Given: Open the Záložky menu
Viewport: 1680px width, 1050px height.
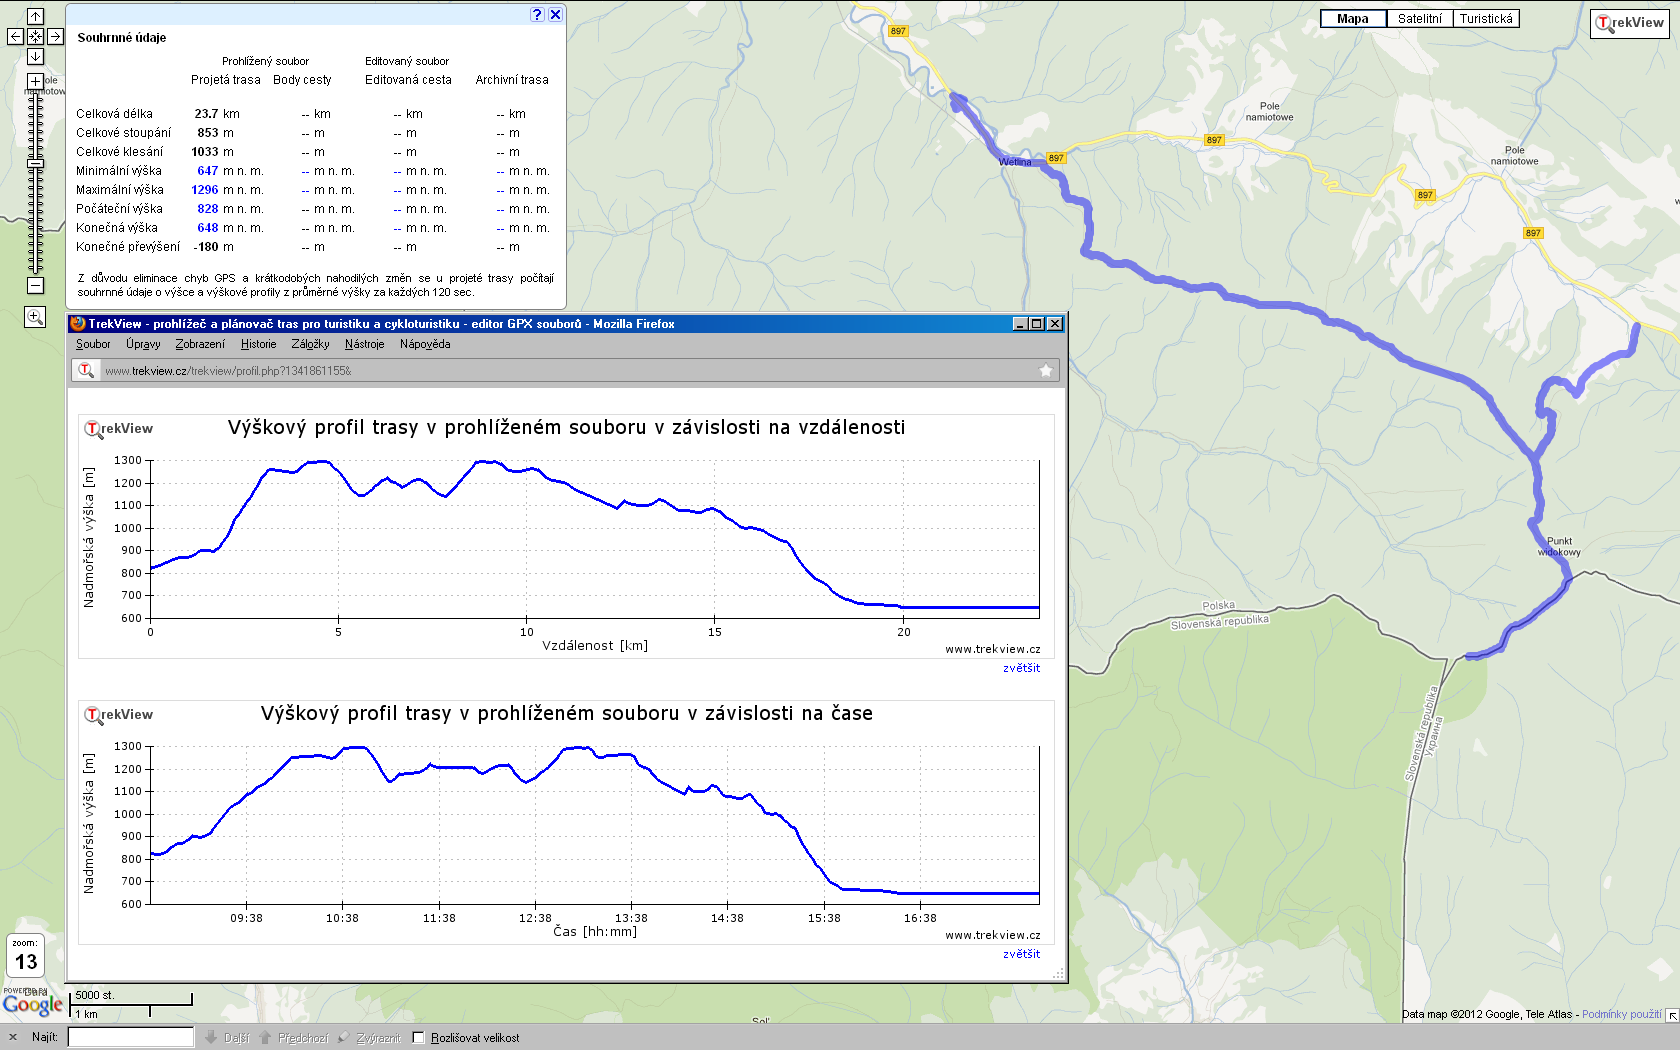Looking at the screenshot, I should [310, 344].
